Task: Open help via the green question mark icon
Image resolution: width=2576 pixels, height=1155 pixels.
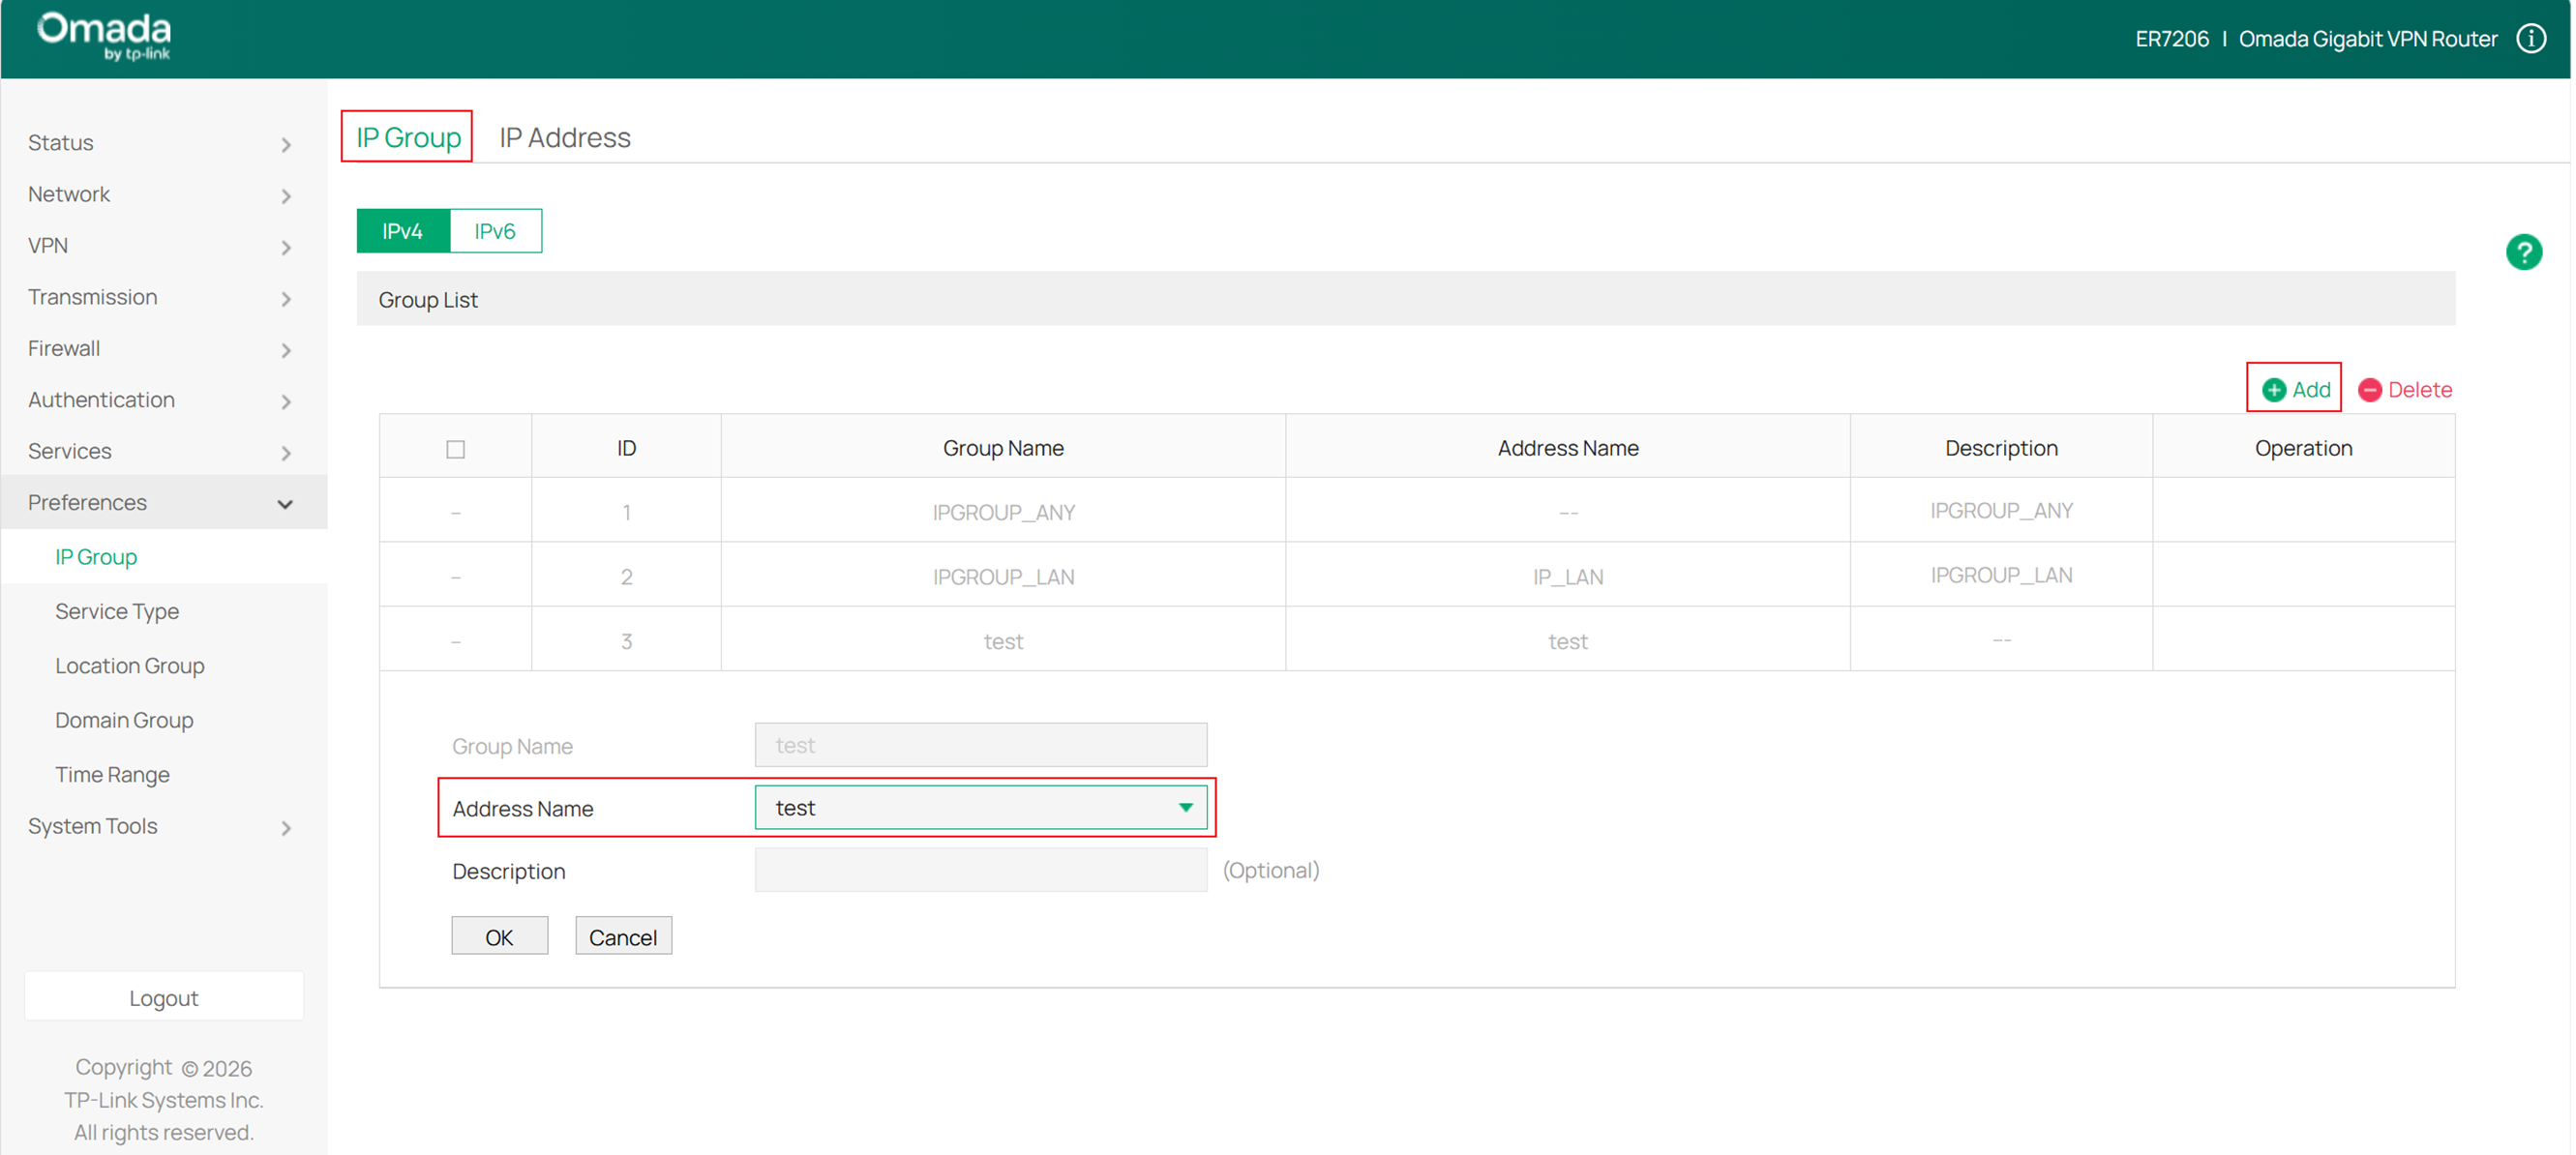Action: coord(2524,251)
